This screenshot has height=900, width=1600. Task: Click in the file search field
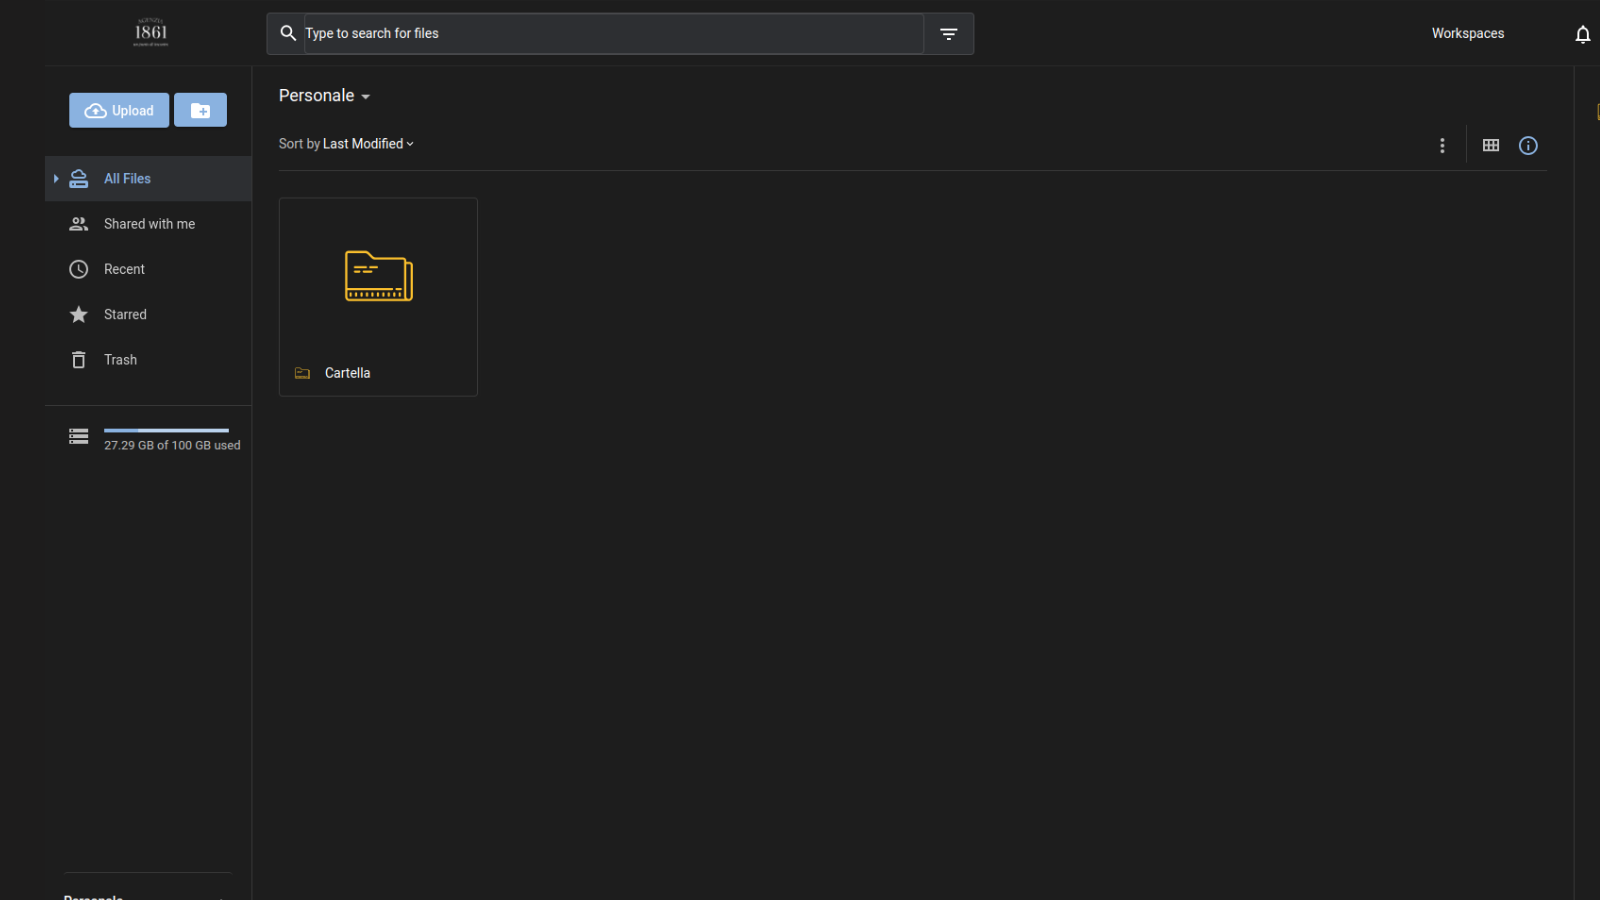[x=612, y=33]
